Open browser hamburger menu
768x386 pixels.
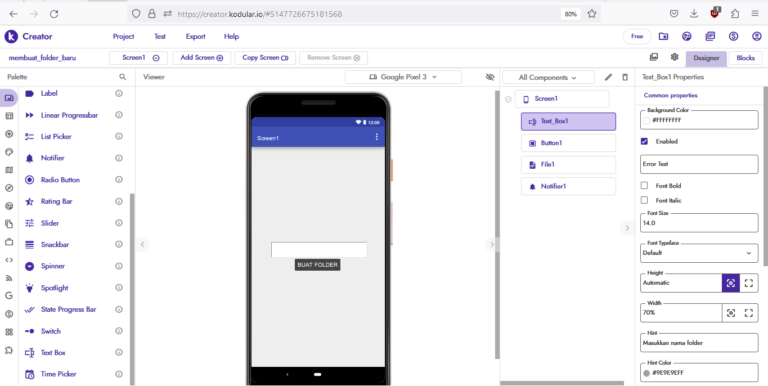point(755,14)
